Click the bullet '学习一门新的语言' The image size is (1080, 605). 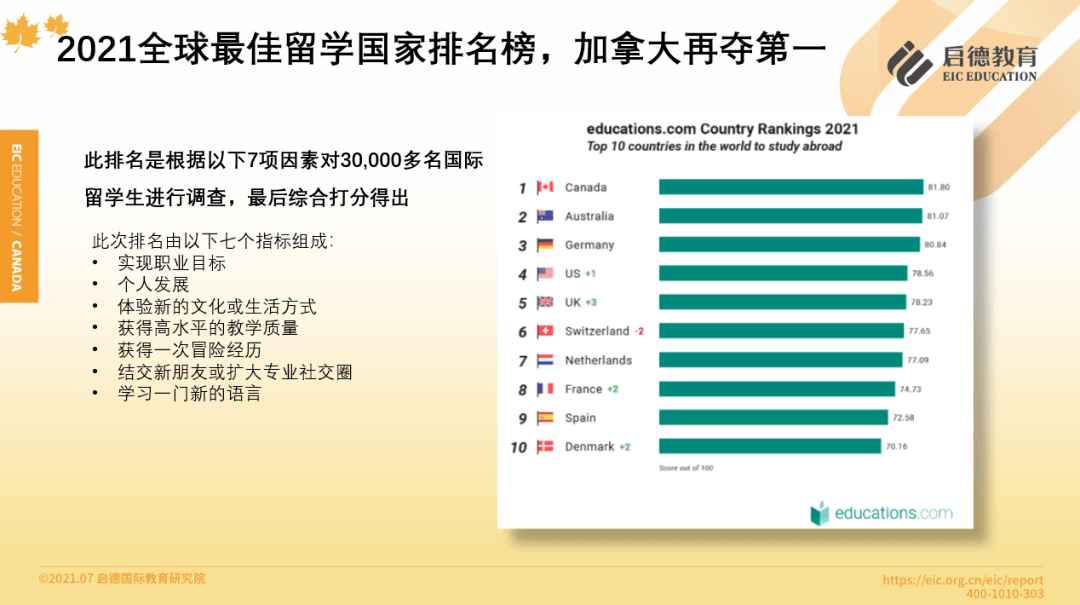pos(189,393)
